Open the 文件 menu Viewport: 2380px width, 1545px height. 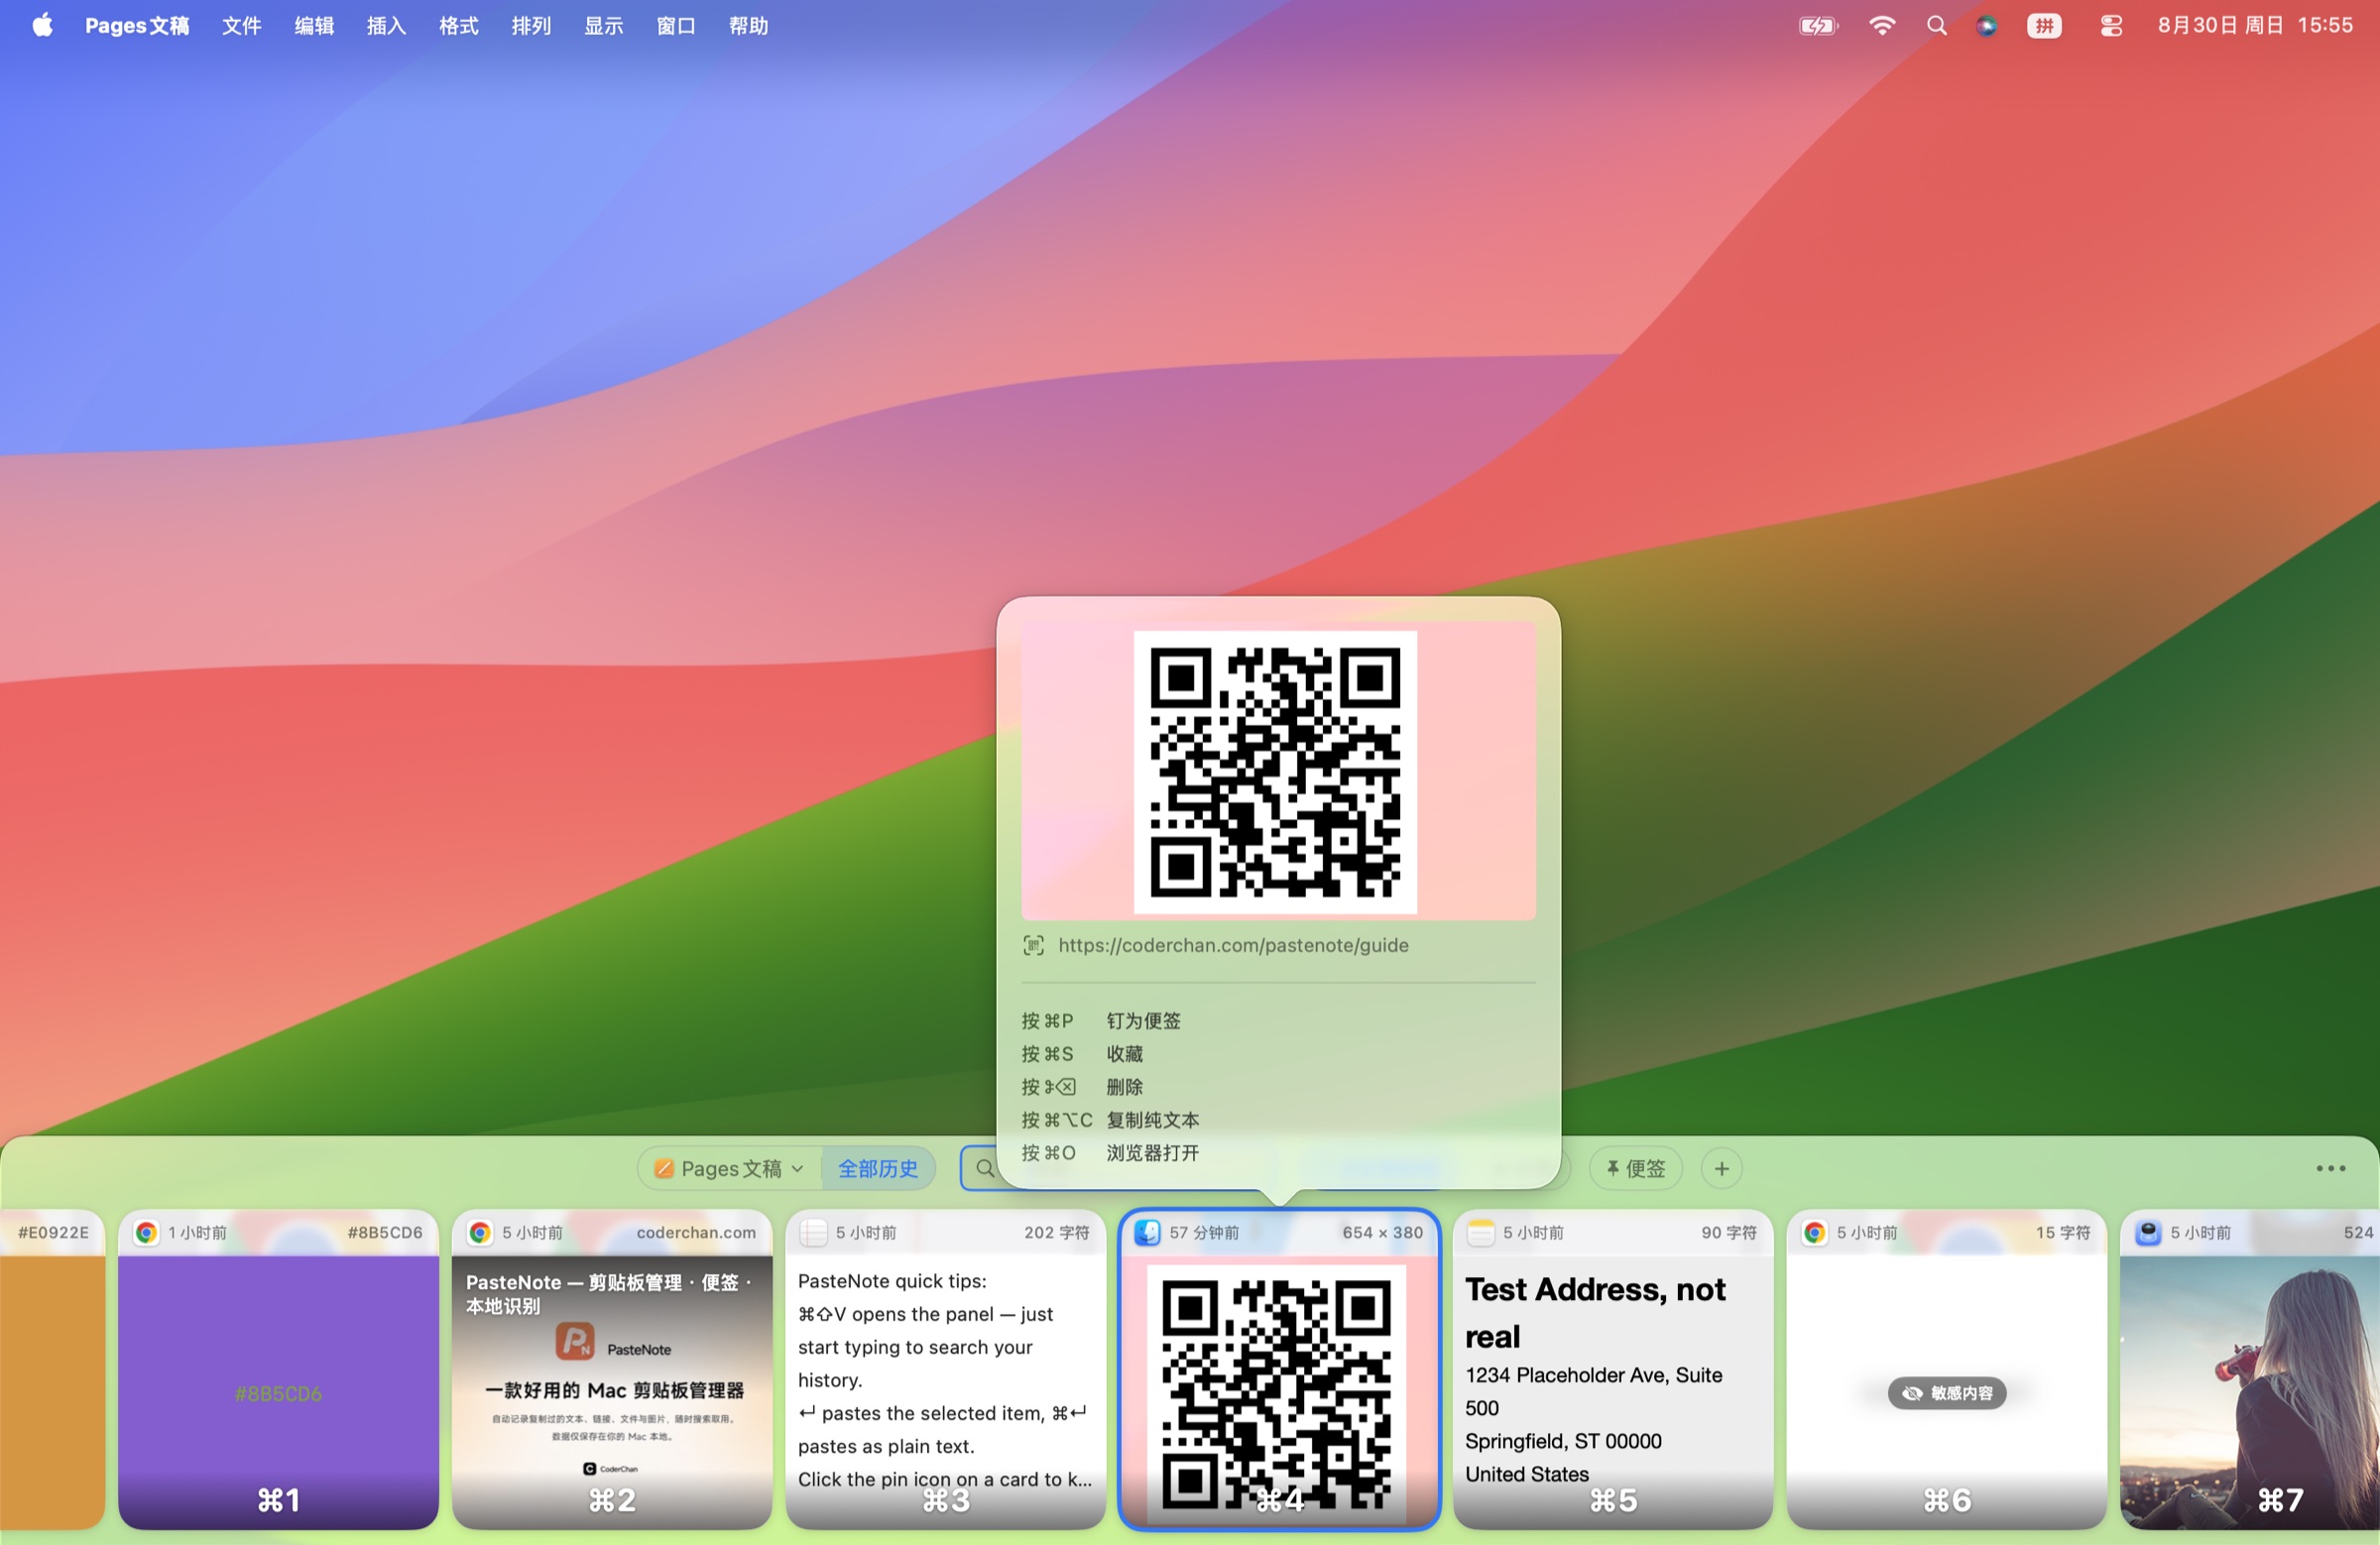241,26
